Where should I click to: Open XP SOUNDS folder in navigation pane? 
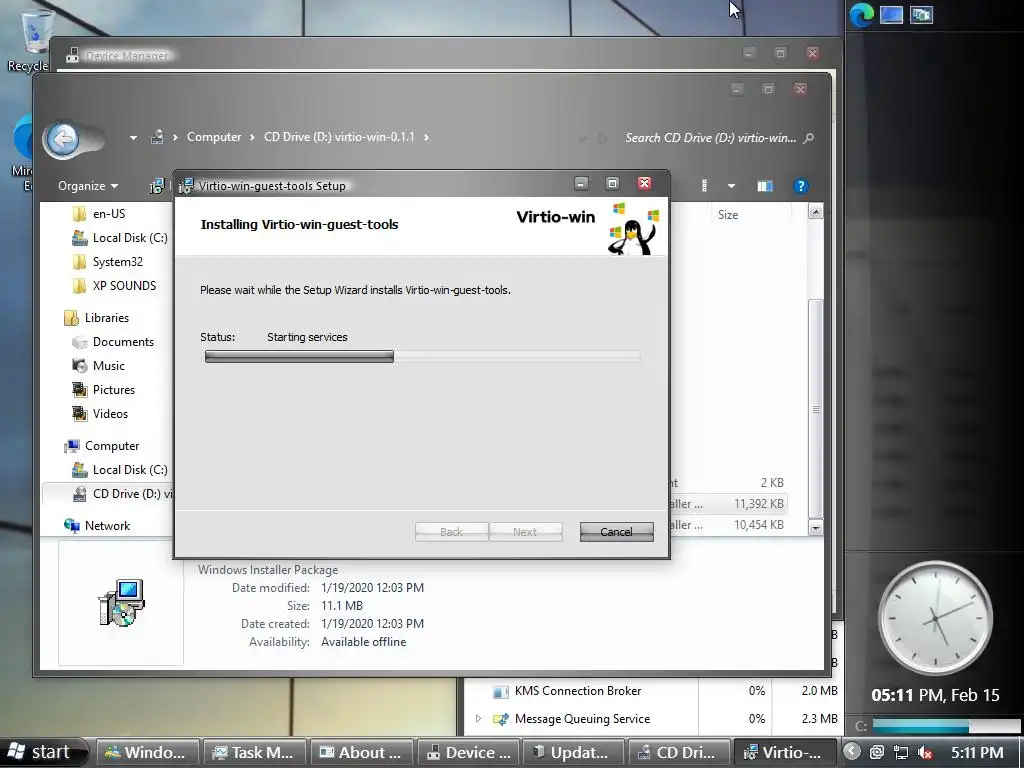coord(124,285)
